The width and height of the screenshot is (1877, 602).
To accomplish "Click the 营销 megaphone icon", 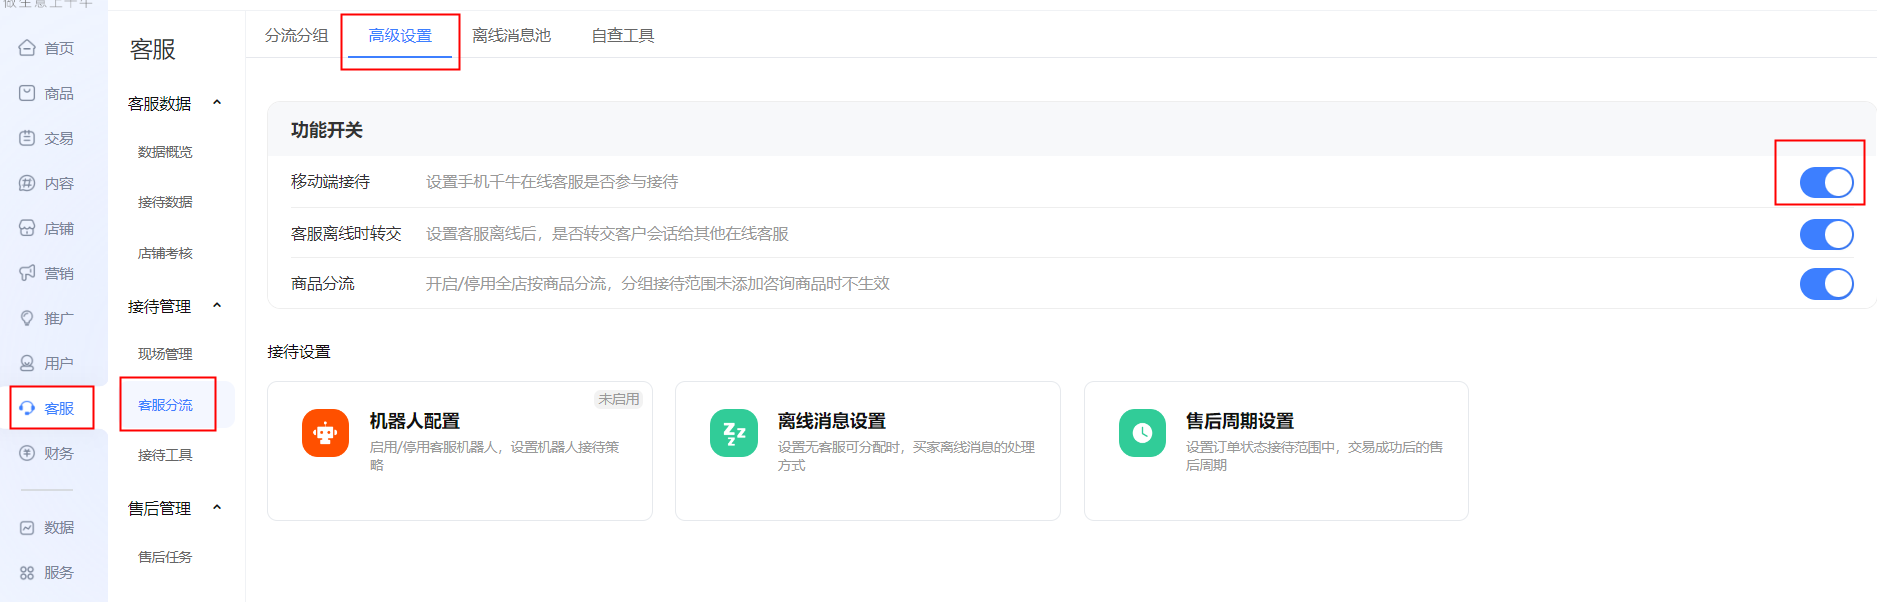I will coord(27,273).
